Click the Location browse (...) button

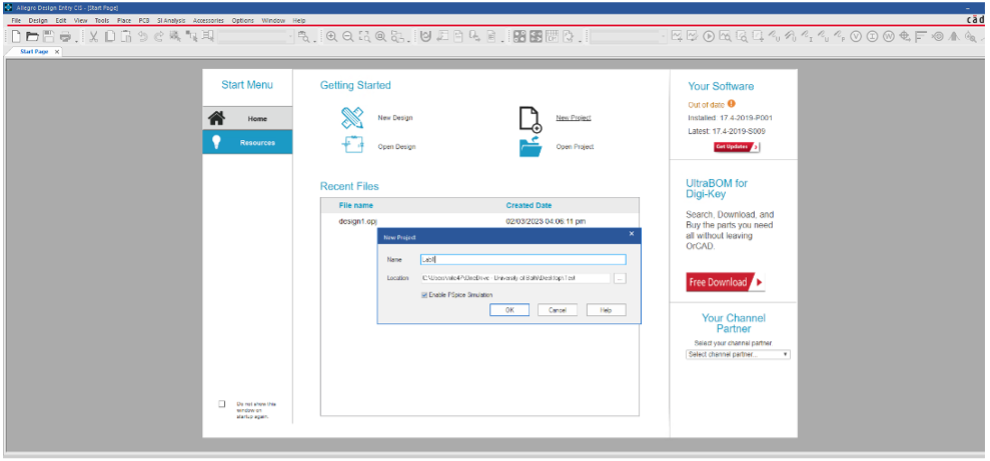point(620,278)
